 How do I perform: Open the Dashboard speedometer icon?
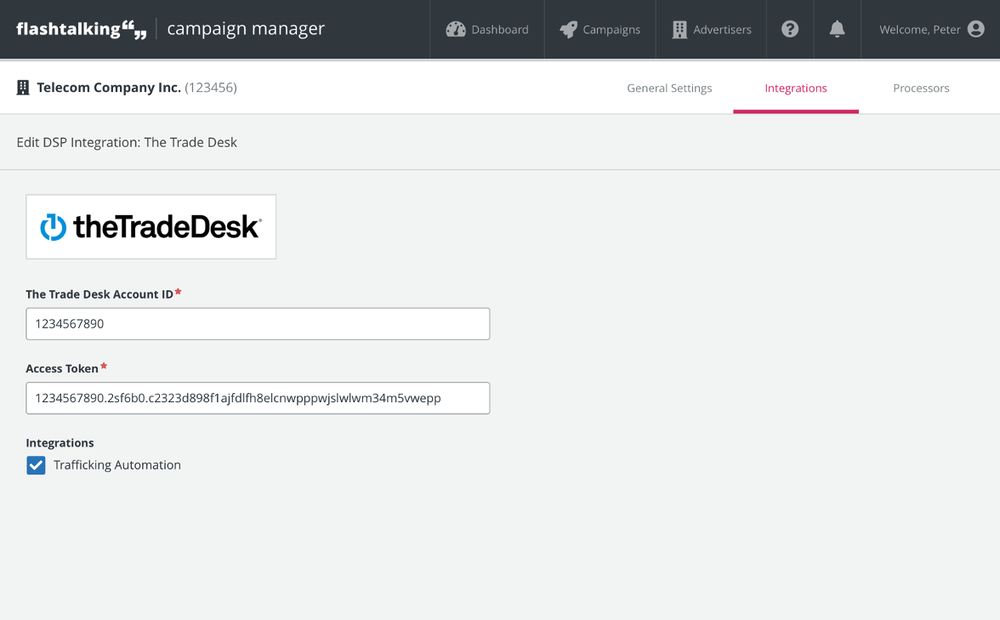tap(456, 29)
